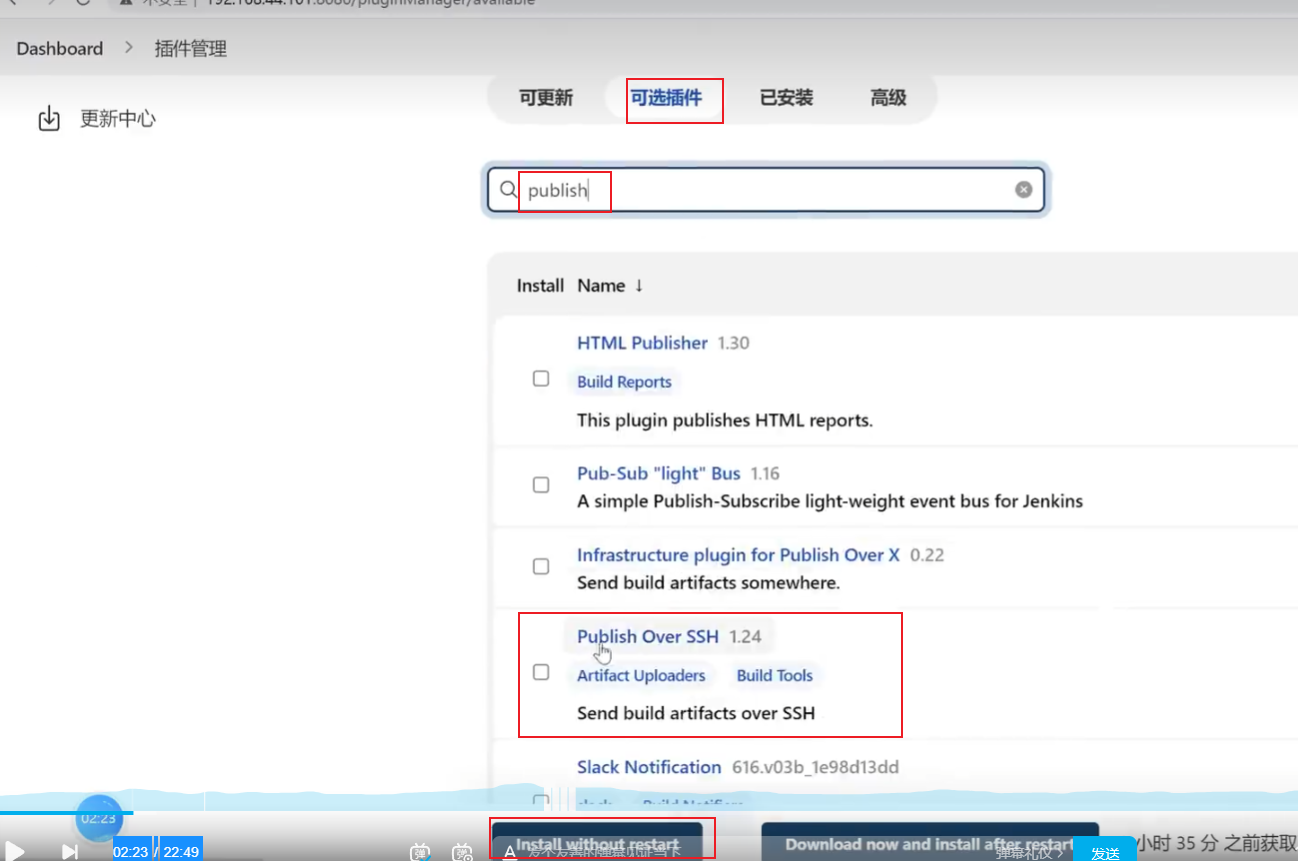The height and width of the screenshot is (861, 1298).
Task: Go to Dashboard breadcrumb
Action: 60,48
